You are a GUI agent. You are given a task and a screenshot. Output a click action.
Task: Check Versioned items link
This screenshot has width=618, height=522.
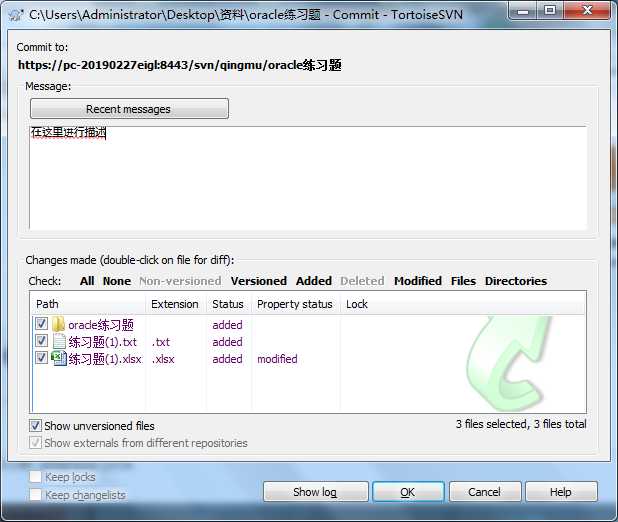tap(259, 281)
